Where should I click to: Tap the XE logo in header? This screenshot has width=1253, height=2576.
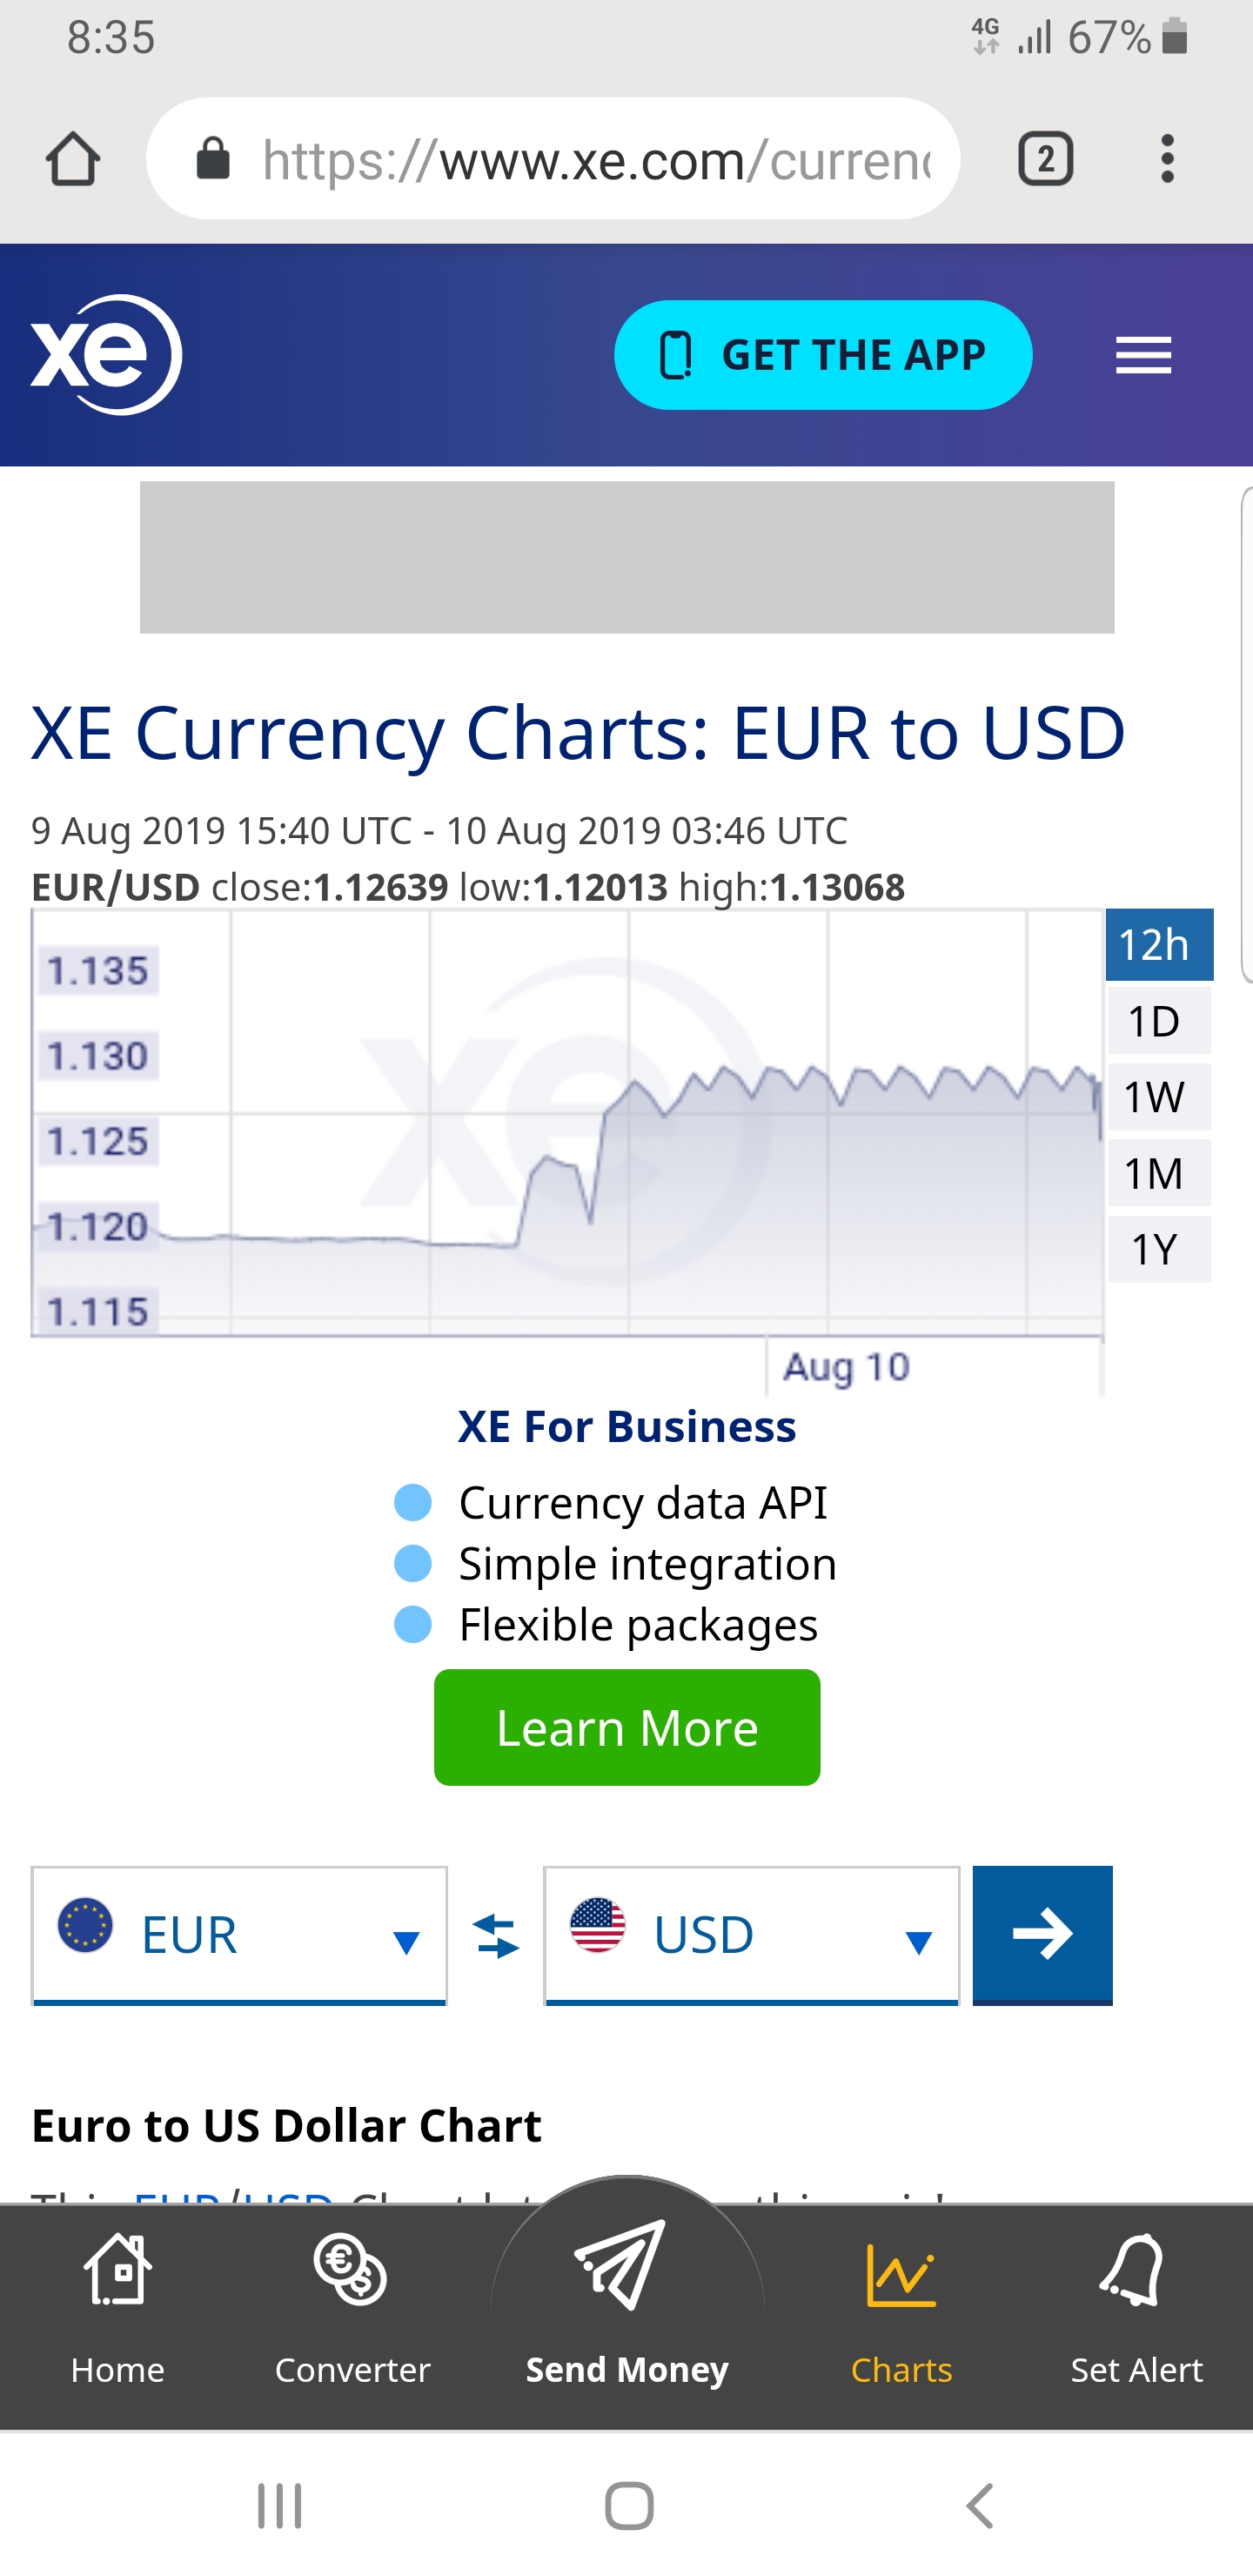tap(106, 355)
